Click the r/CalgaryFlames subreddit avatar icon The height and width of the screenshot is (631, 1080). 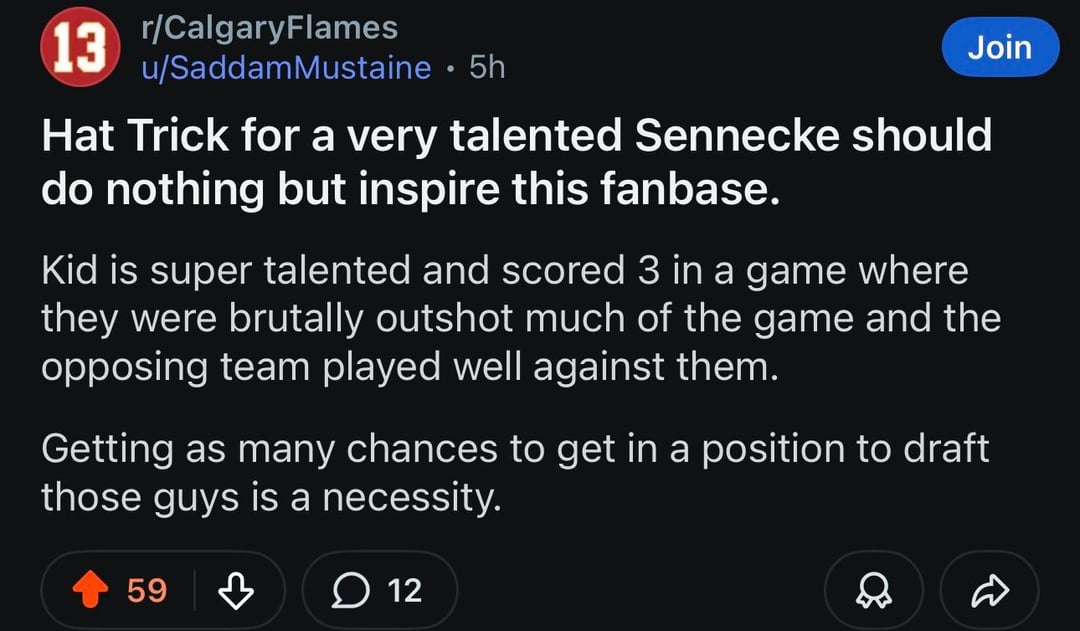(78, 47)
